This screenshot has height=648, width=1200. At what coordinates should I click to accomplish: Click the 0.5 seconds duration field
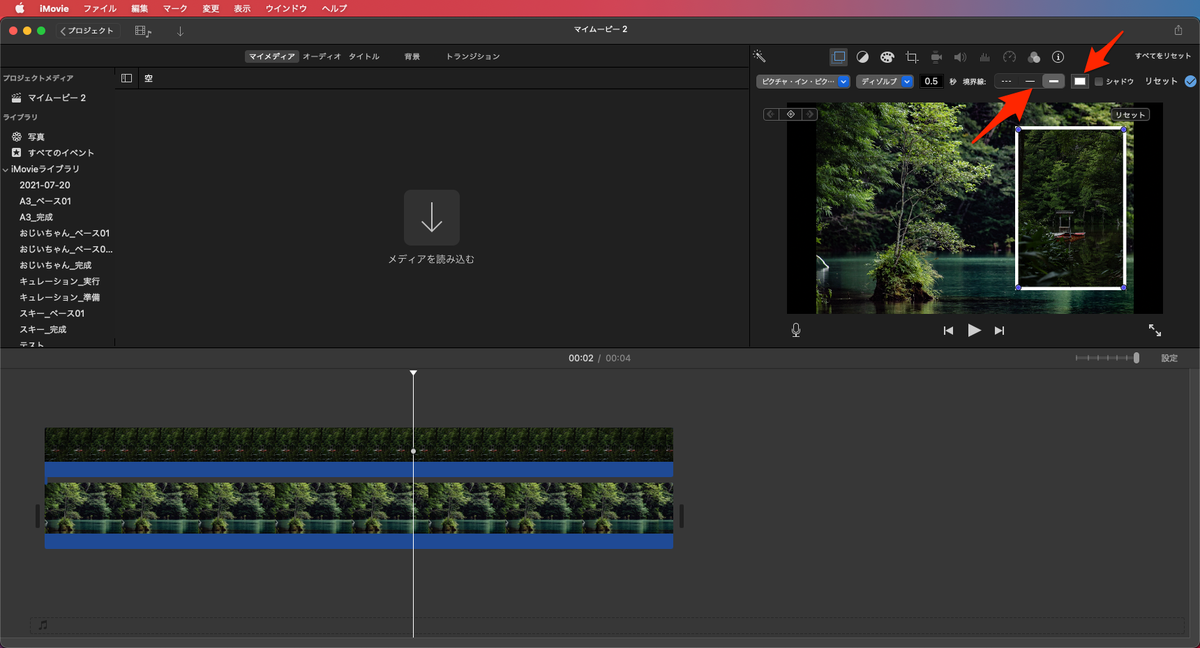point(931,82)
